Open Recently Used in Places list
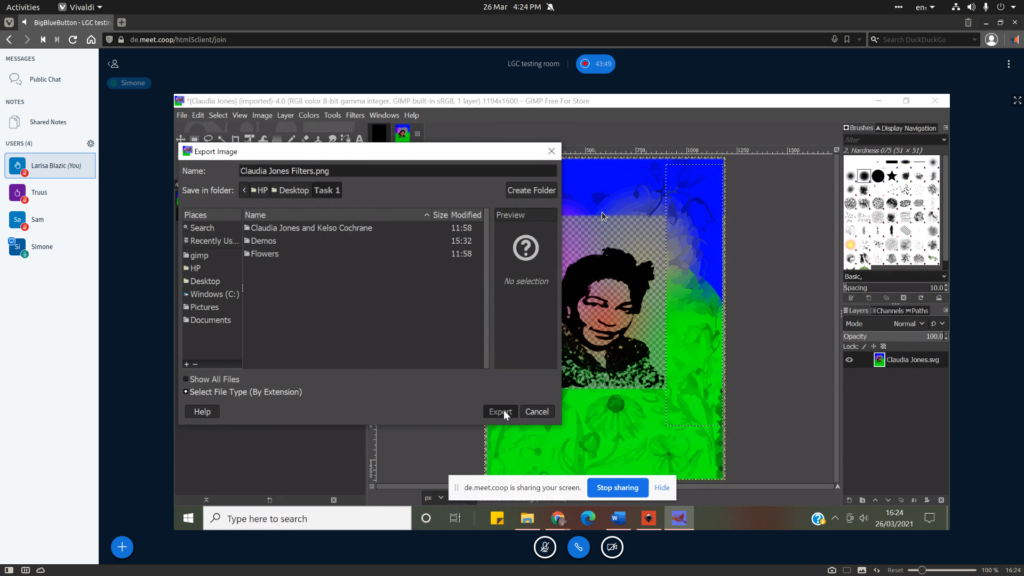This screenshot has height=576, width=1024. tap(210, 241)
